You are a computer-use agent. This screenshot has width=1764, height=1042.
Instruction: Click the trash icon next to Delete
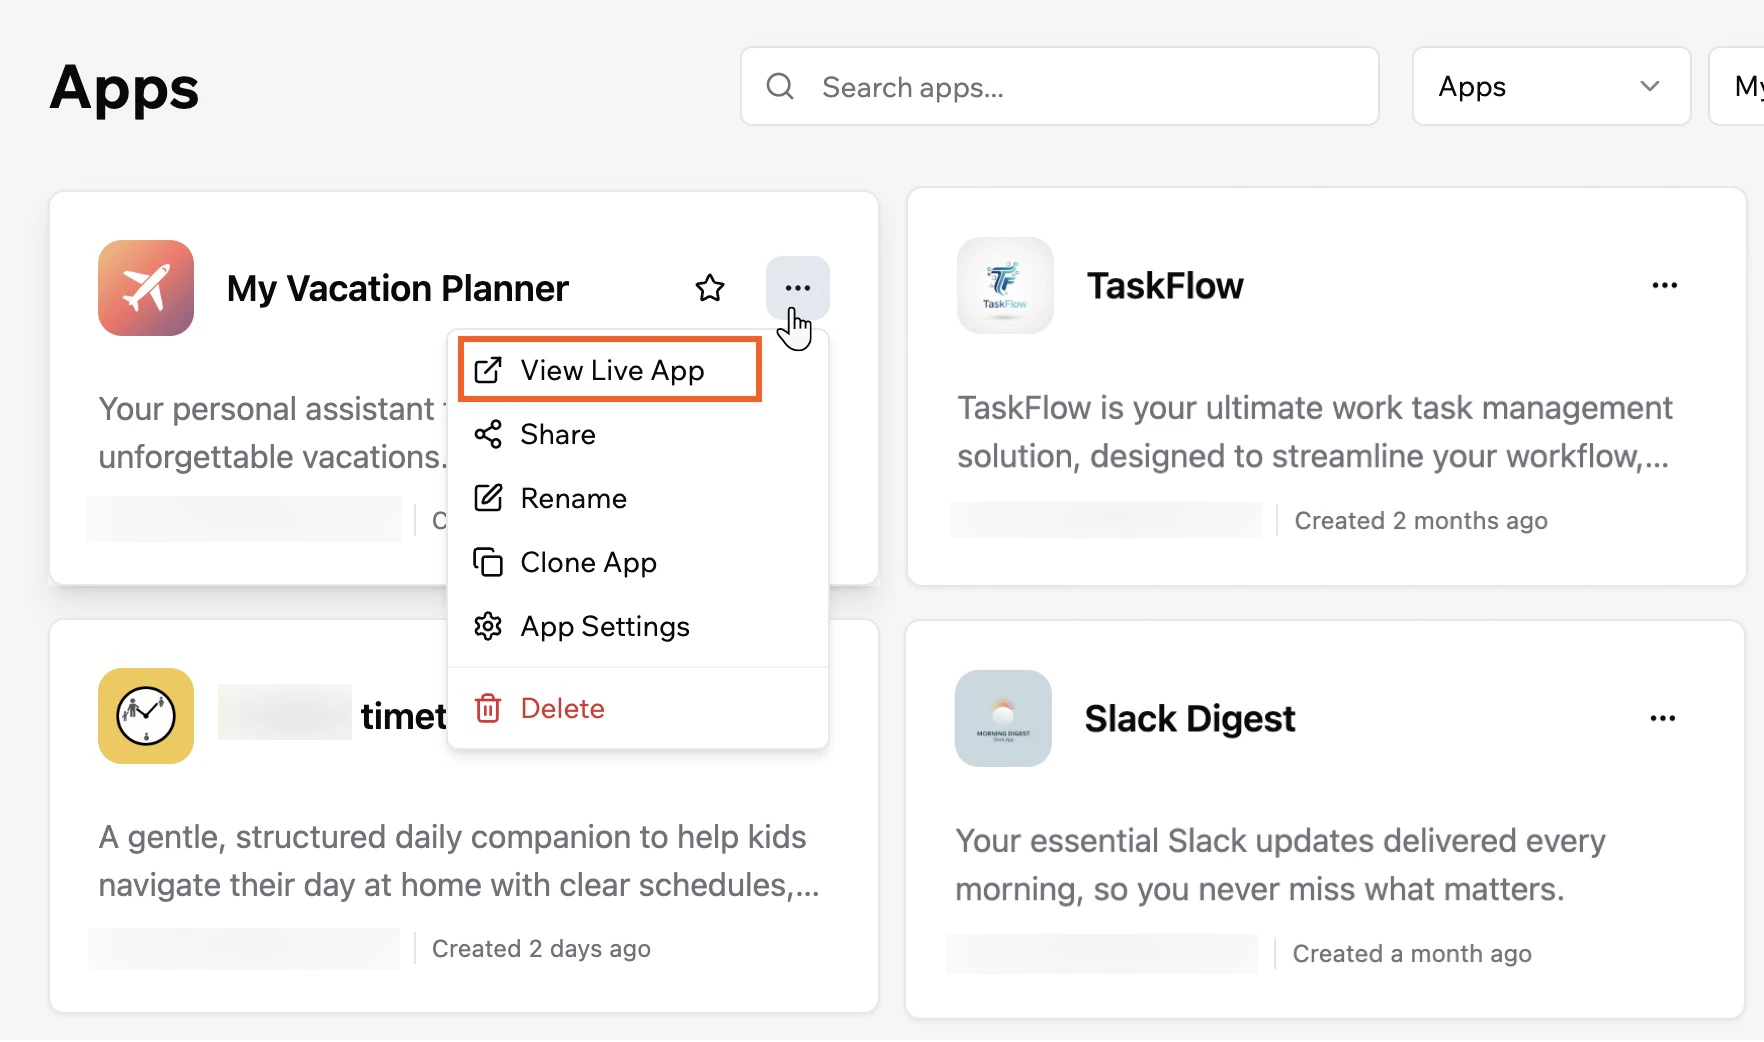tap(488, 708)
